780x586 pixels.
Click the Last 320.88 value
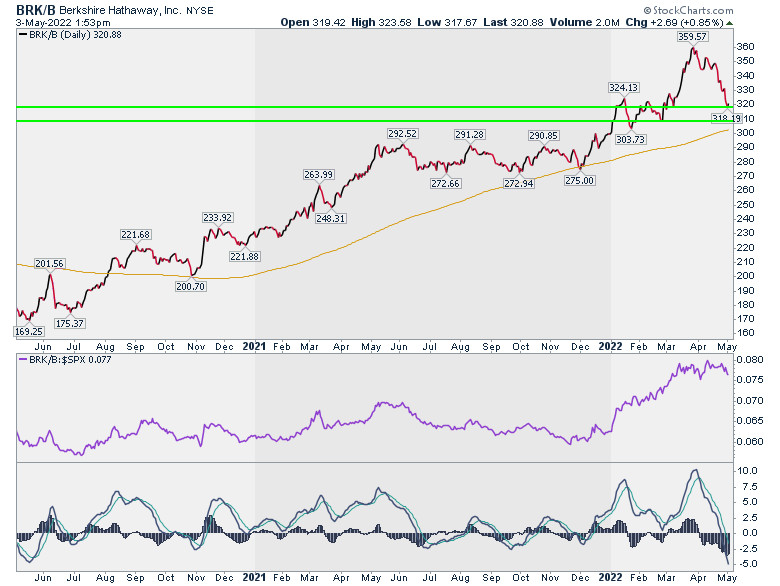point(513,22)
